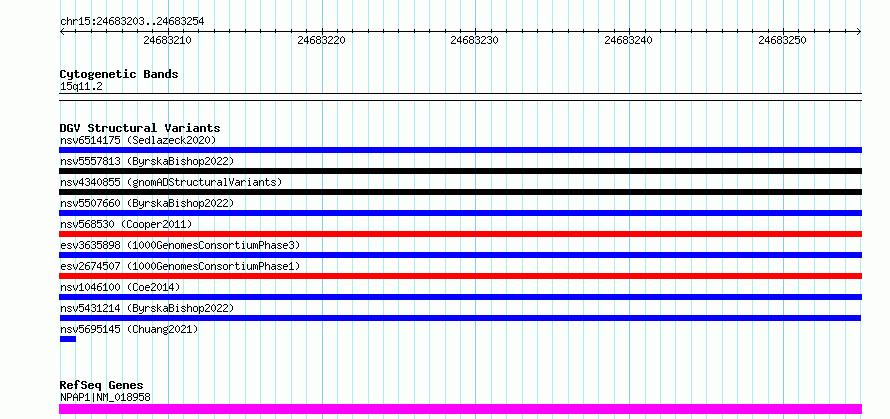Click the NPAP1|NM_018958 gene label
This screenshot has width=890, height=419.
click(x=105, y=397)
